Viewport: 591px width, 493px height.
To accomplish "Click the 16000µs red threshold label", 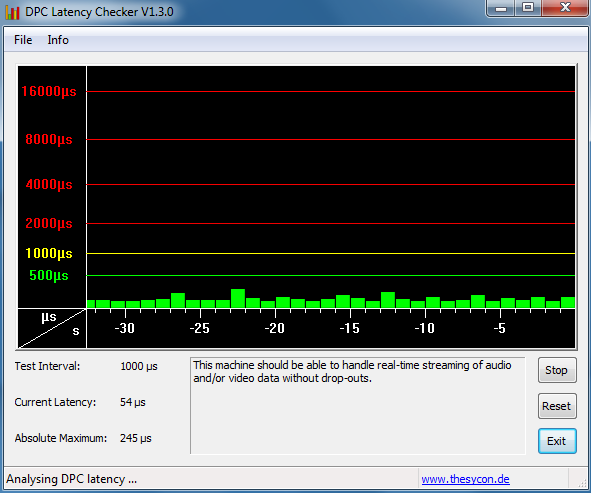I will click(49, 91).
